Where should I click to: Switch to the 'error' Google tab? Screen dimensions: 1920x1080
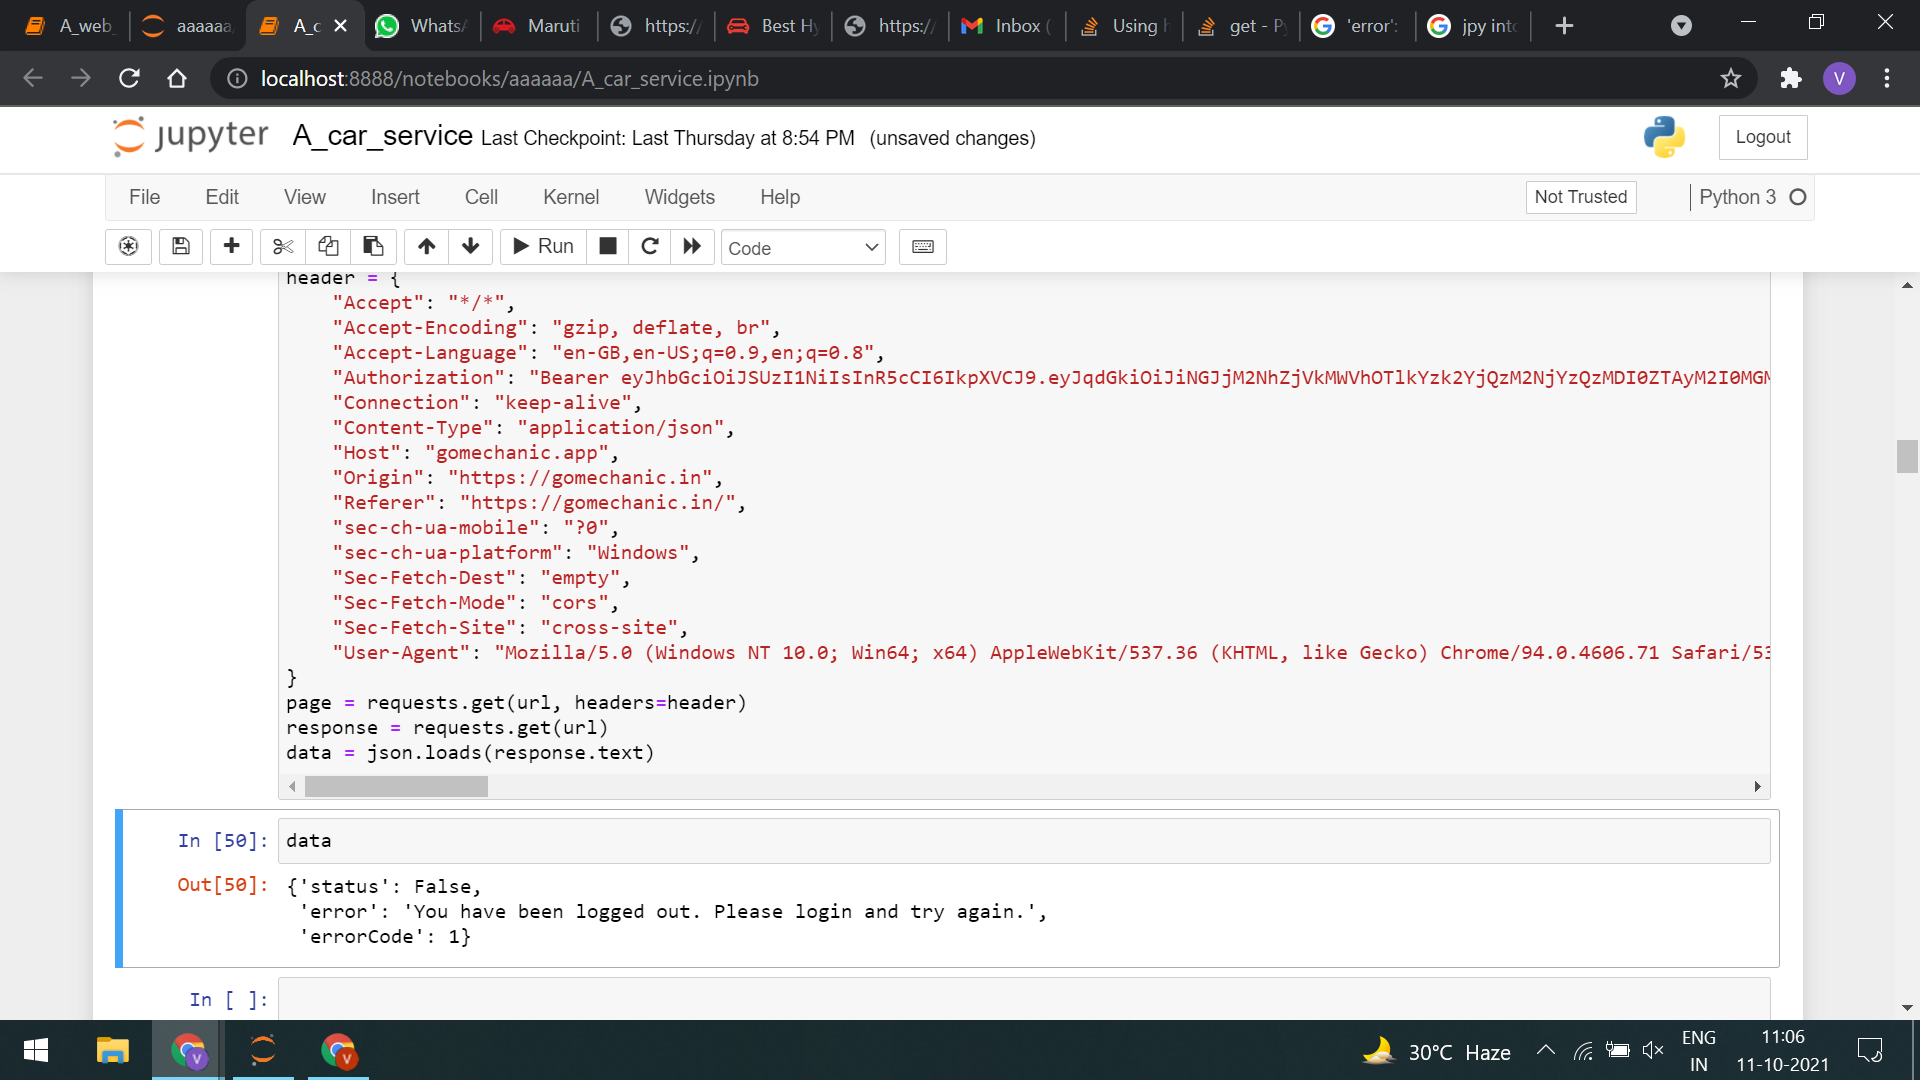[1357, 26]
